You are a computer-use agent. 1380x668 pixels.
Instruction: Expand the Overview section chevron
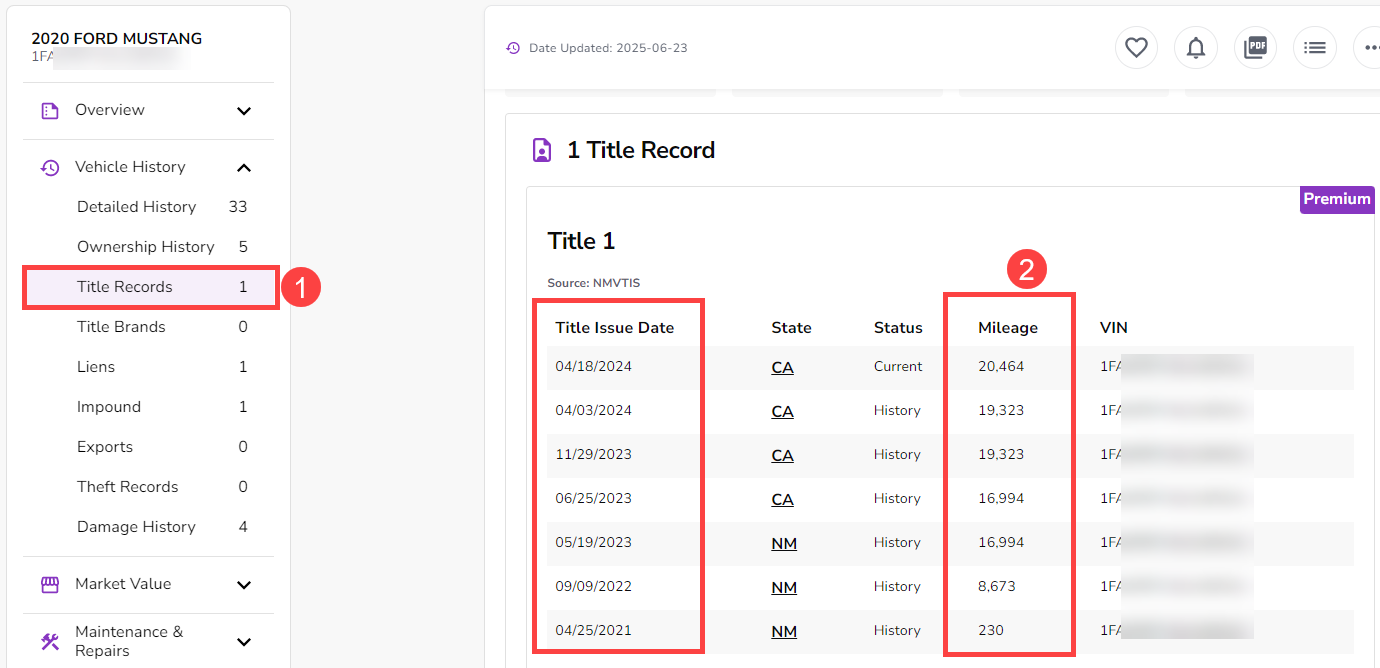244,111
